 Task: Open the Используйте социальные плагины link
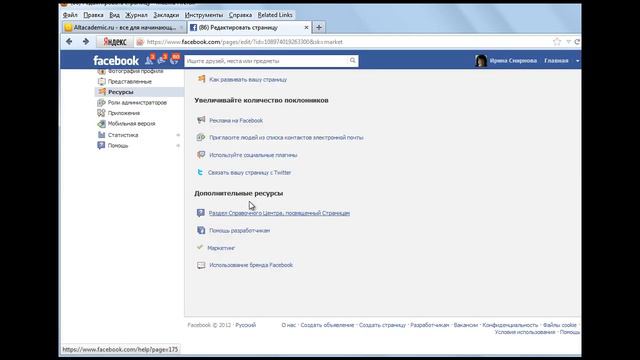(x=253, y=155)
